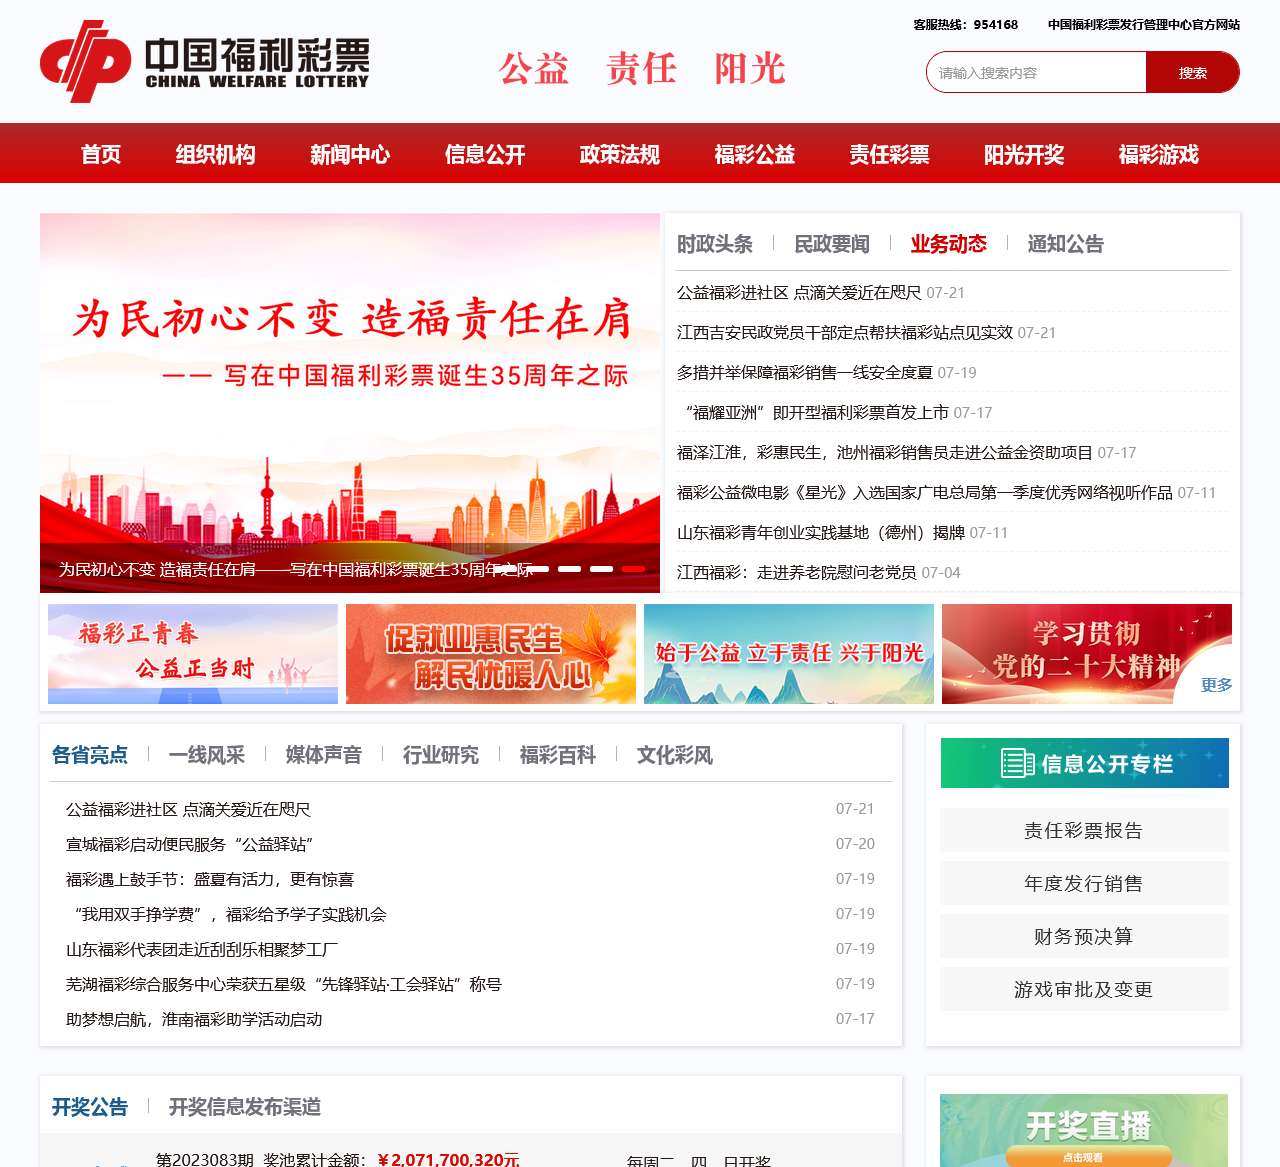Click the 更多 link on banner row
This screenshot has height=1167, width=1280.
pos(1216,685)
